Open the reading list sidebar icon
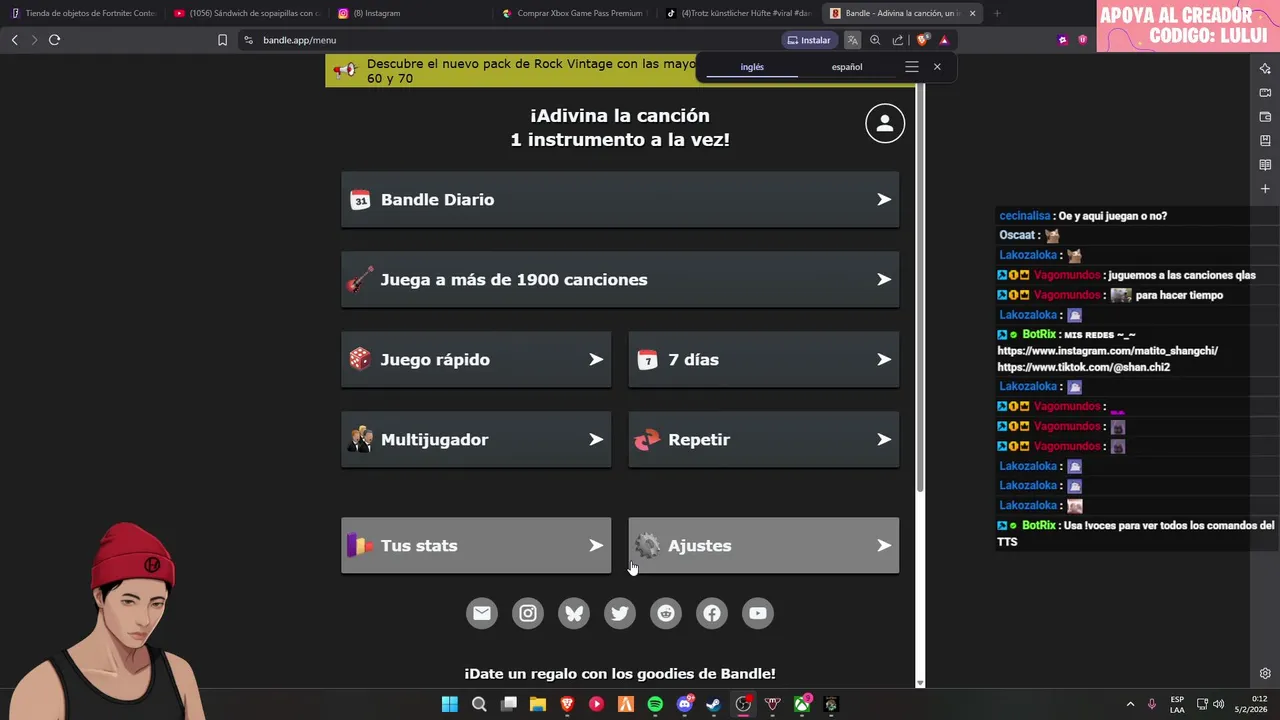The height and width of the screenshot is (720, 1280). coord(1265,164)
